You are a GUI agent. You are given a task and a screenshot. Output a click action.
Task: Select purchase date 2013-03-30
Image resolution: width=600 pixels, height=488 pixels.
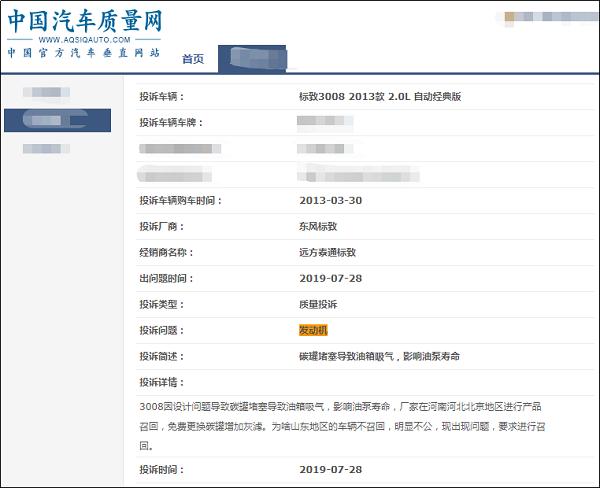(331, 200)
